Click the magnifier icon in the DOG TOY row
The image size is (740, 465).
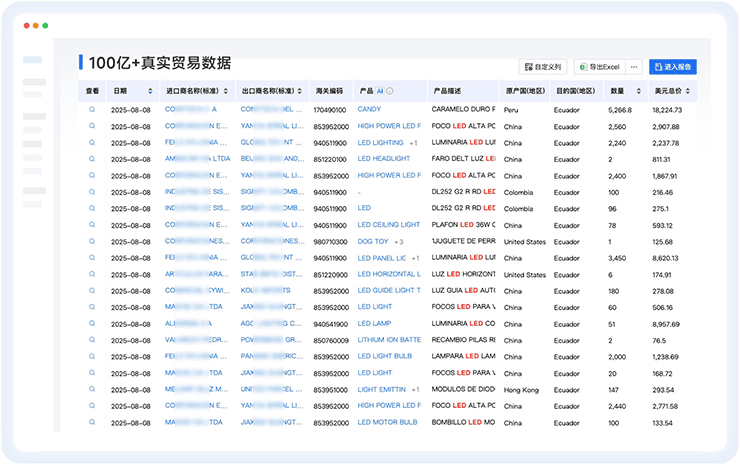(92, 242)
